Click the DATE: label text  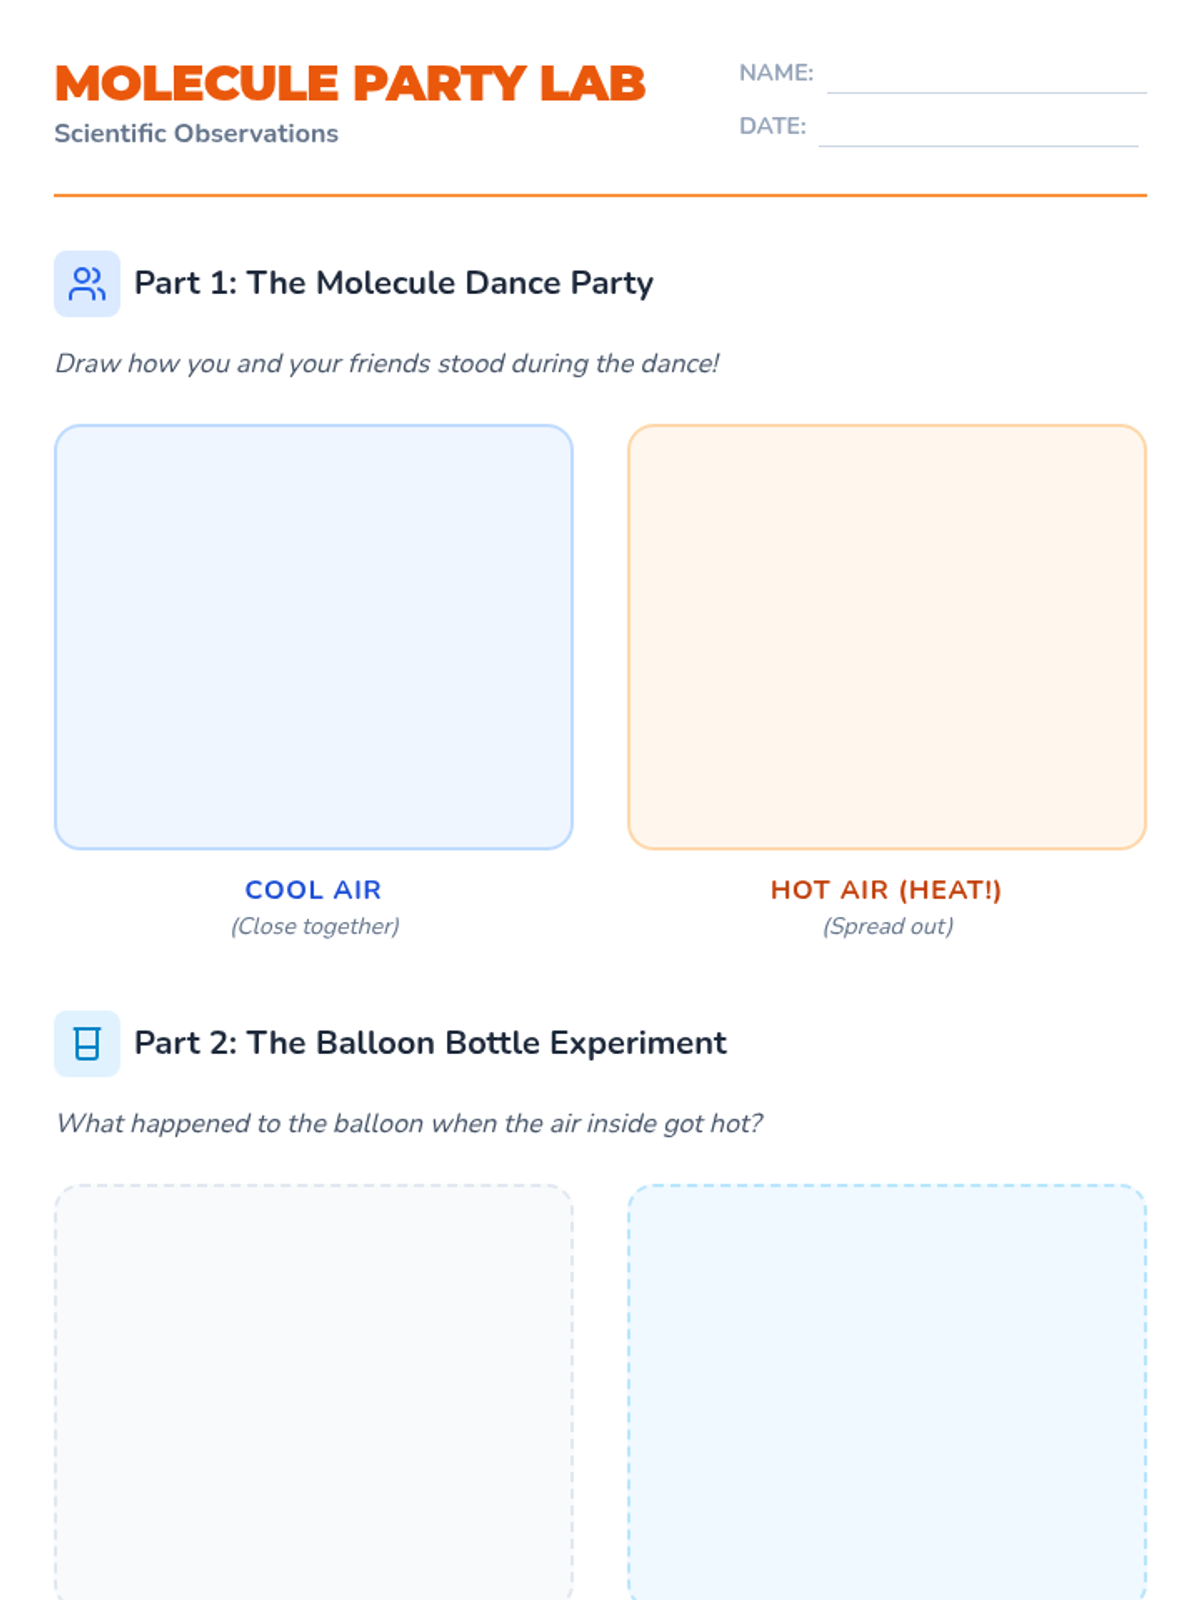pos(772,126)
